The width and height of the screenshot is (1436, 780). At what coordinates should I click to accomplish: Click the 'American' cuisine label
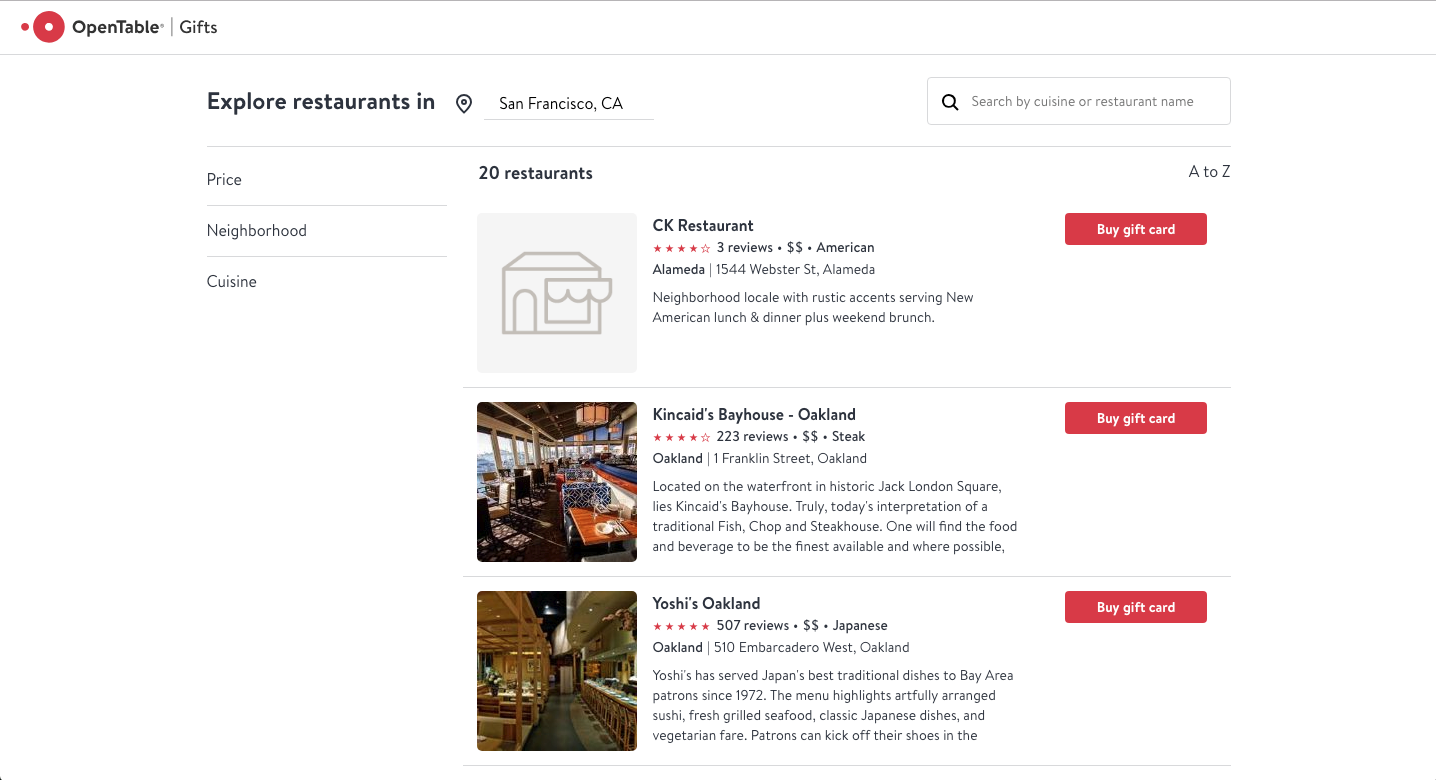845,248
